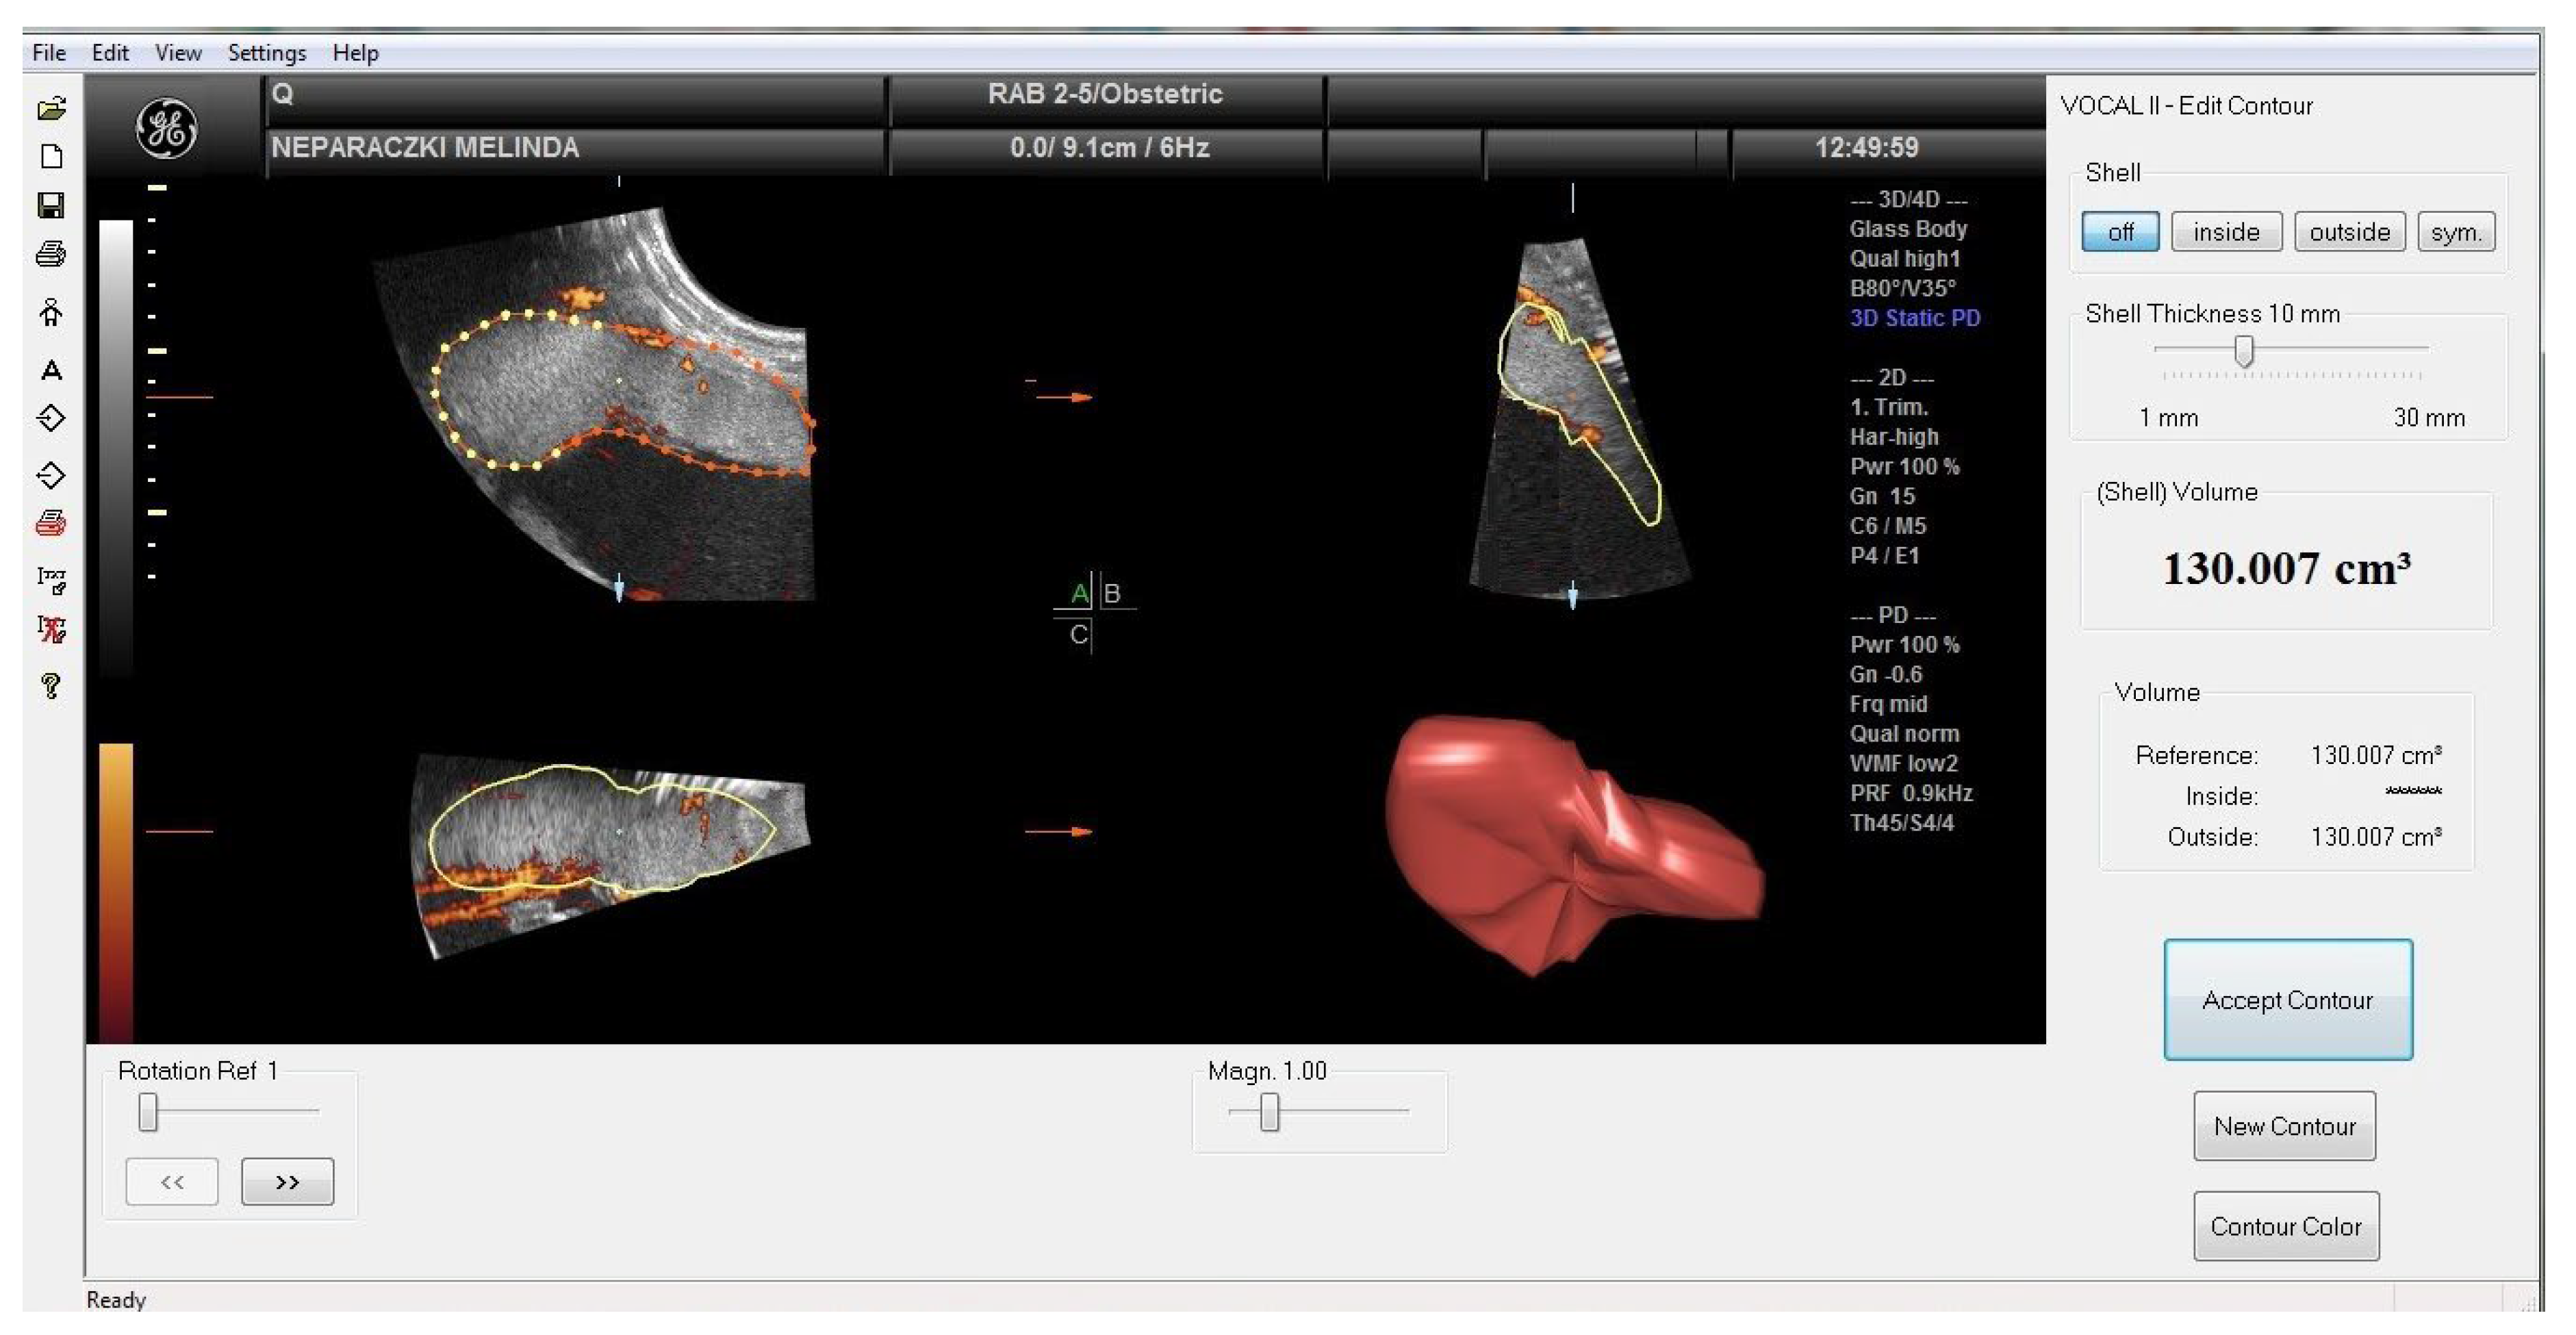
Task: Select the text annotation 'A' tool
Action: [51, 371]
